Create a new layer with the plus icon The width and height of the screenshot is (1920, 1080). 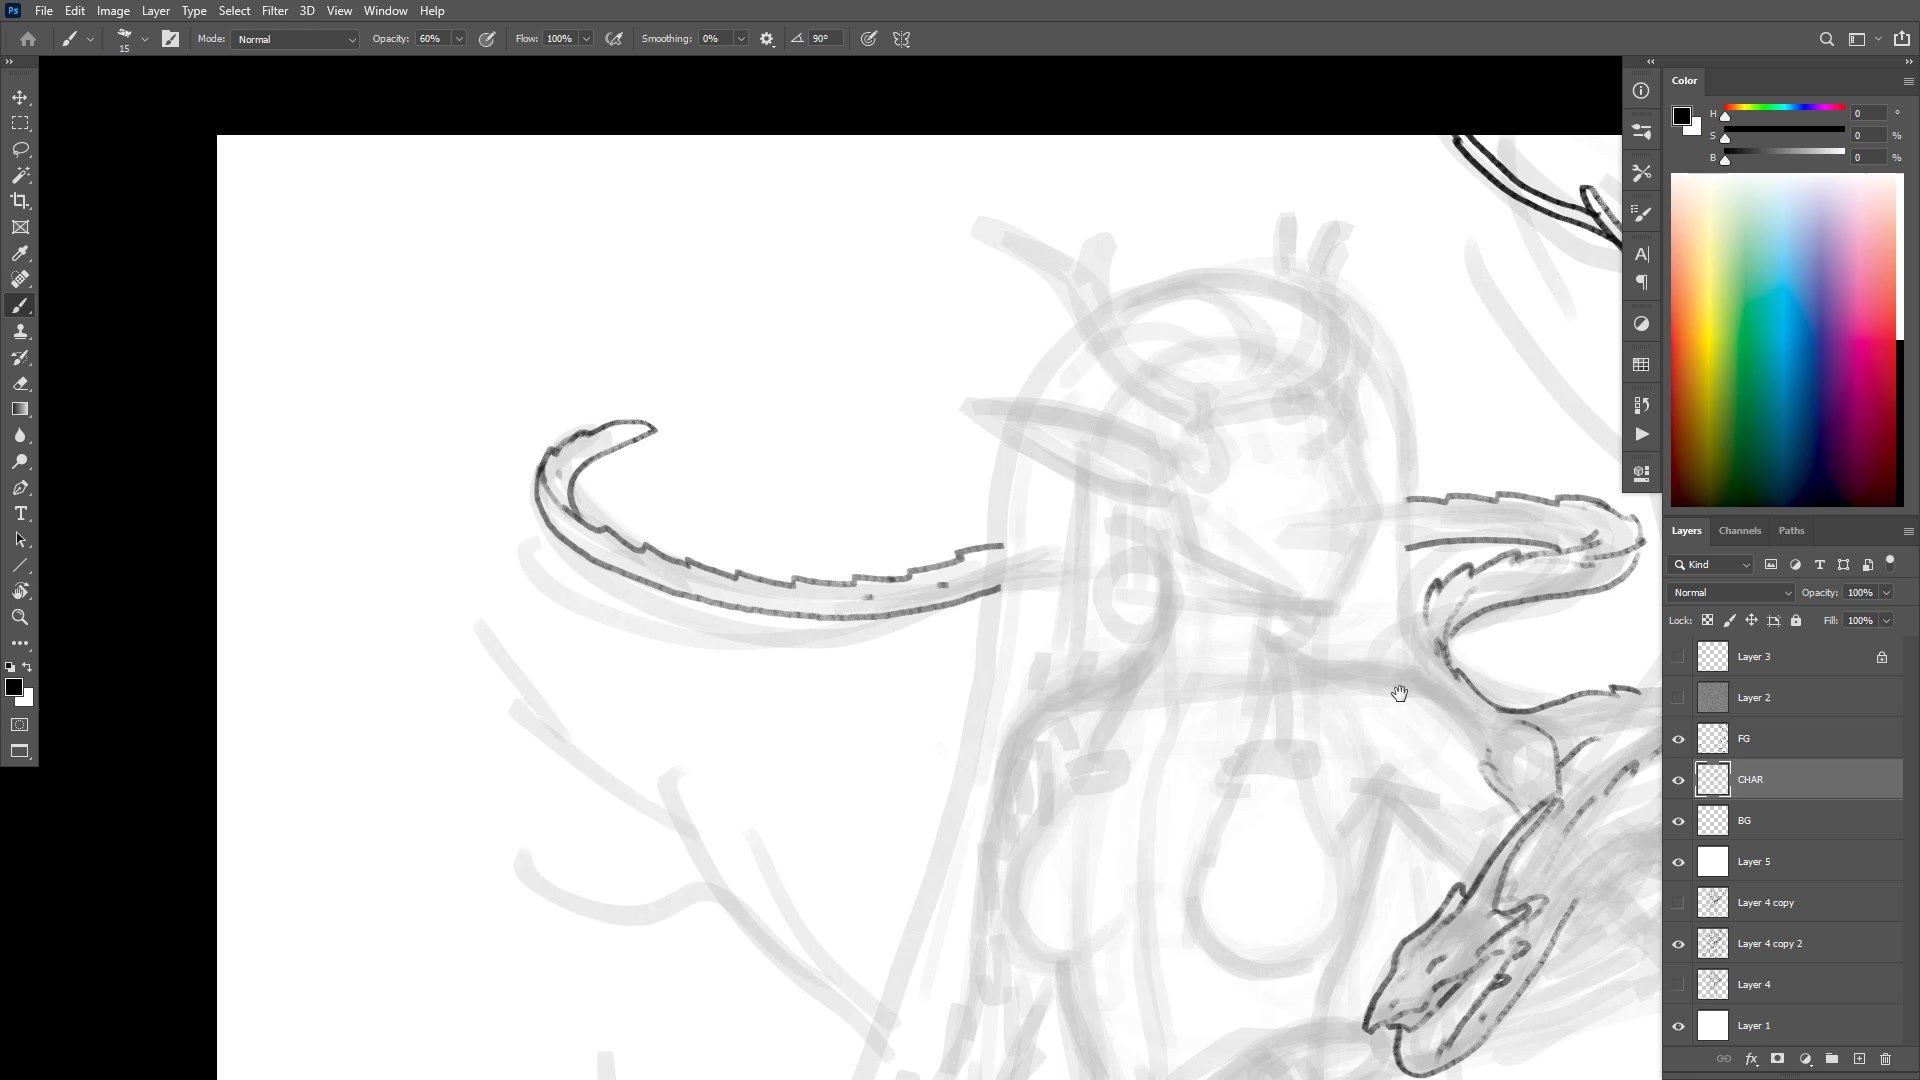click(x=1859, y=1059)
